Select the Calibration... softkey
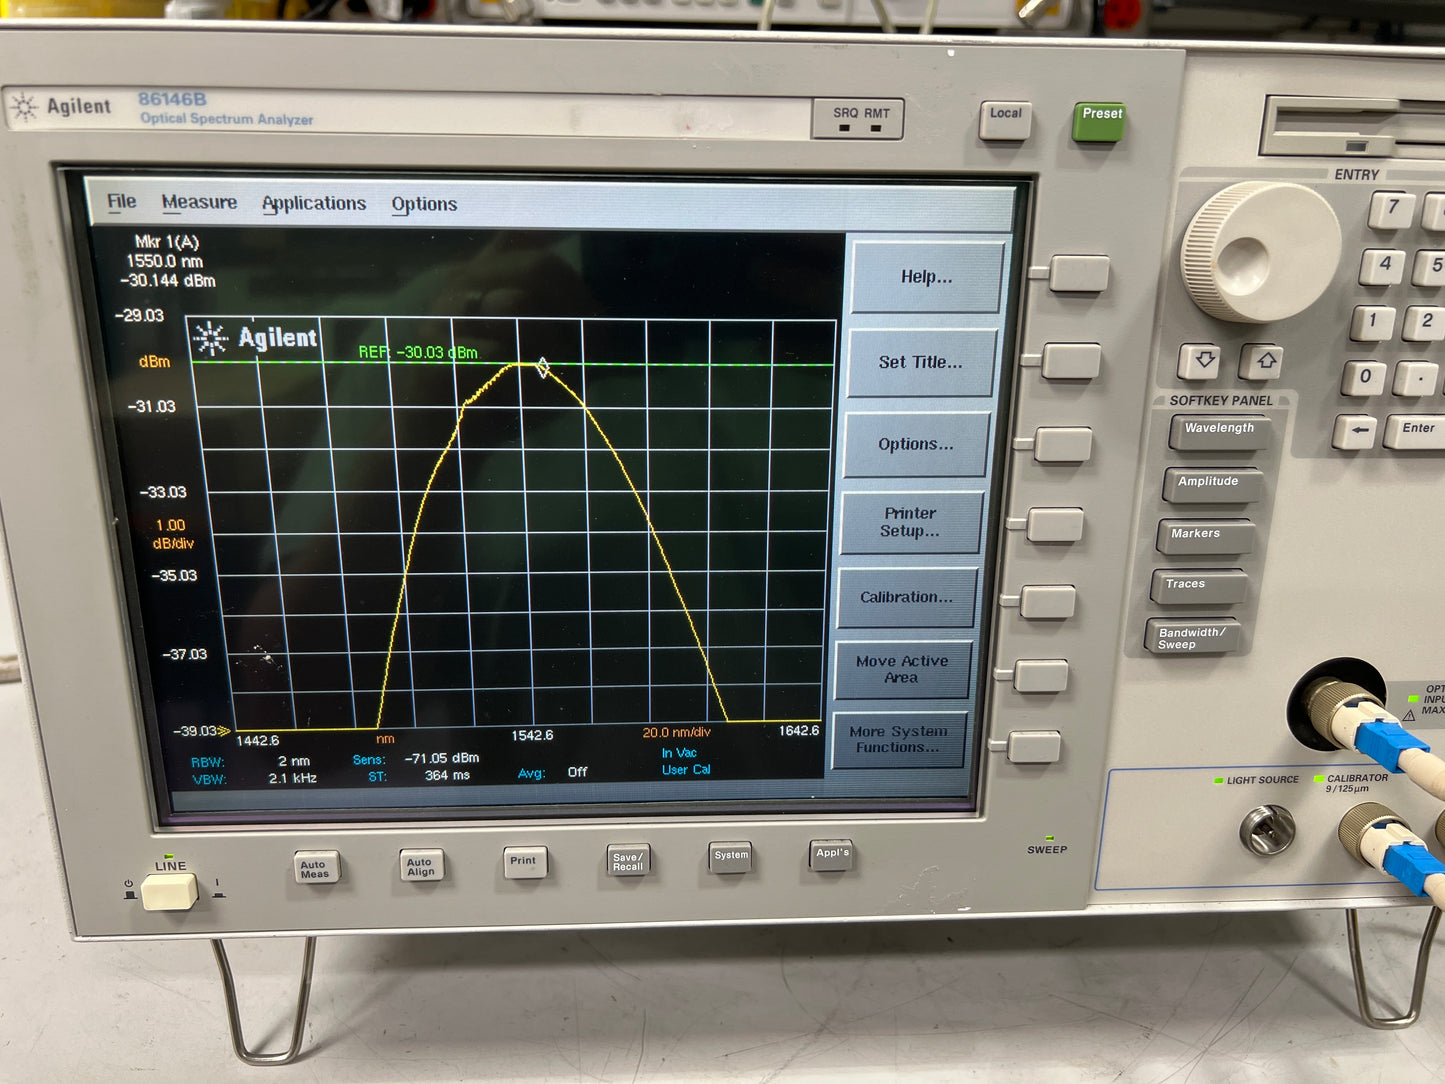The height and width of the screenshot is (1084, 1445). point(906,597)
